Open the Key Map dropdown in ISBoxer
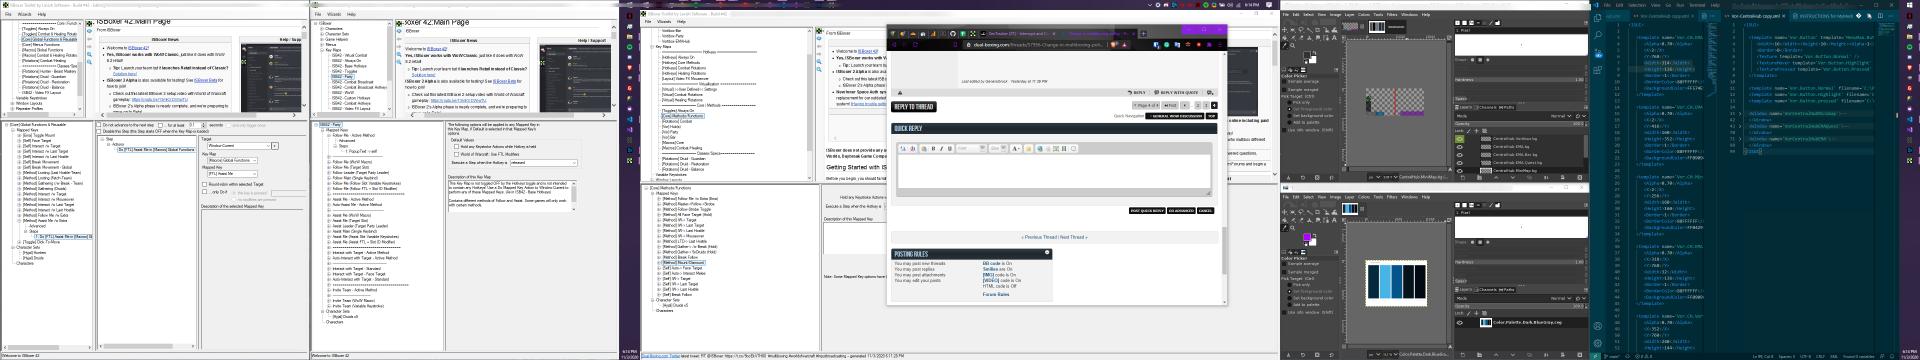Viewport: 1920px width, 360px height. pyautogui.click(x=232, y=160)
